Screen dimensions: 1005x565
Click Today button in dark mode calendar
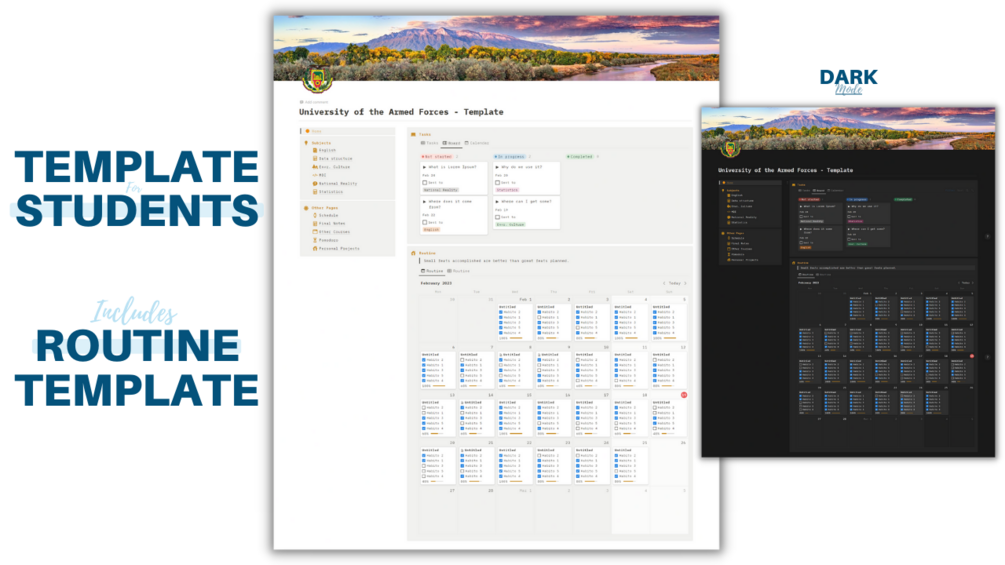965,282
